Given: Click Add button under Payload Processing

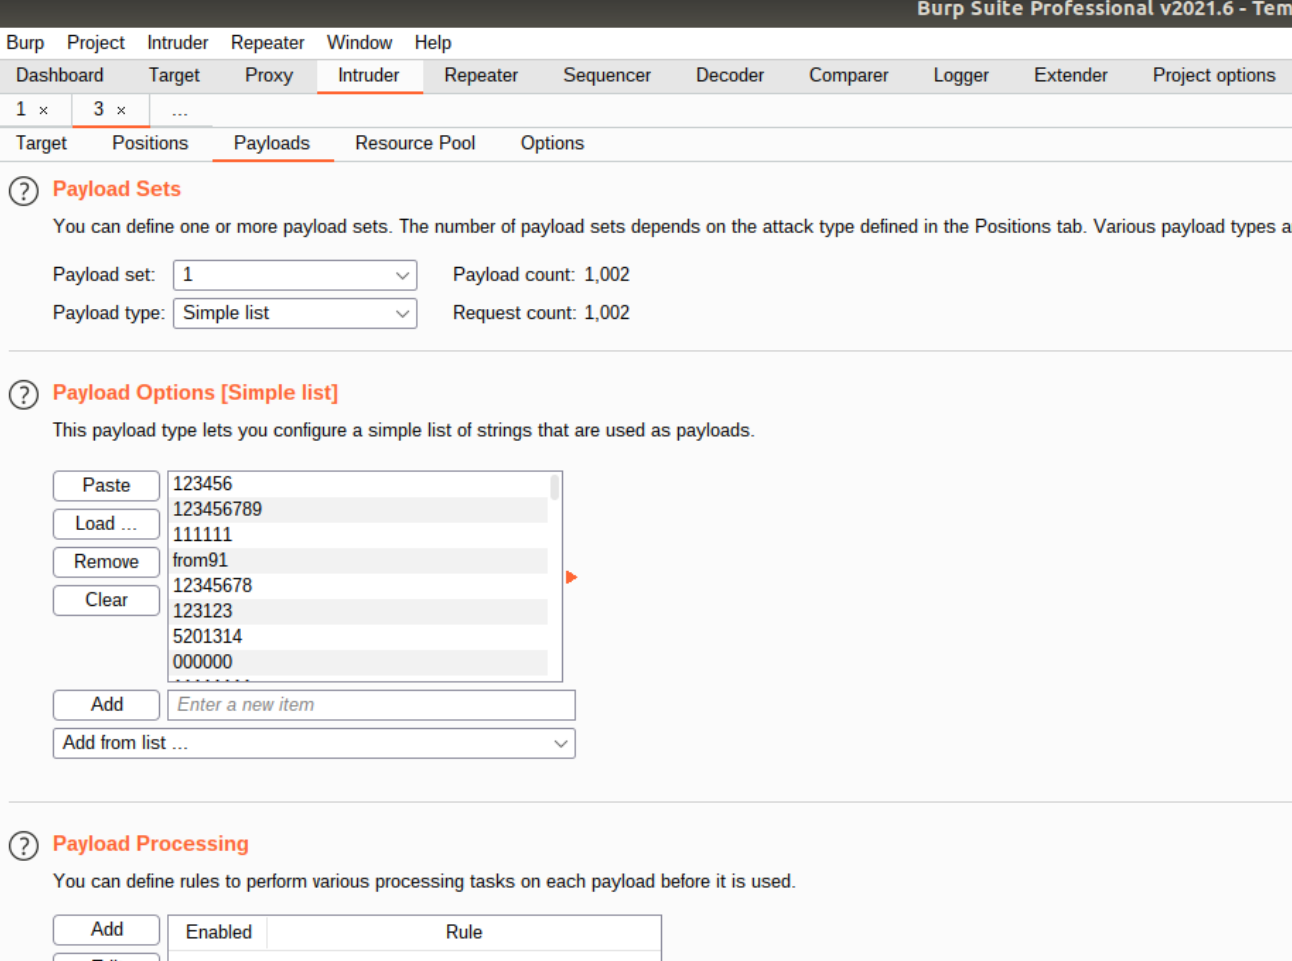Looking at the screenshot, I should (106, 930).
